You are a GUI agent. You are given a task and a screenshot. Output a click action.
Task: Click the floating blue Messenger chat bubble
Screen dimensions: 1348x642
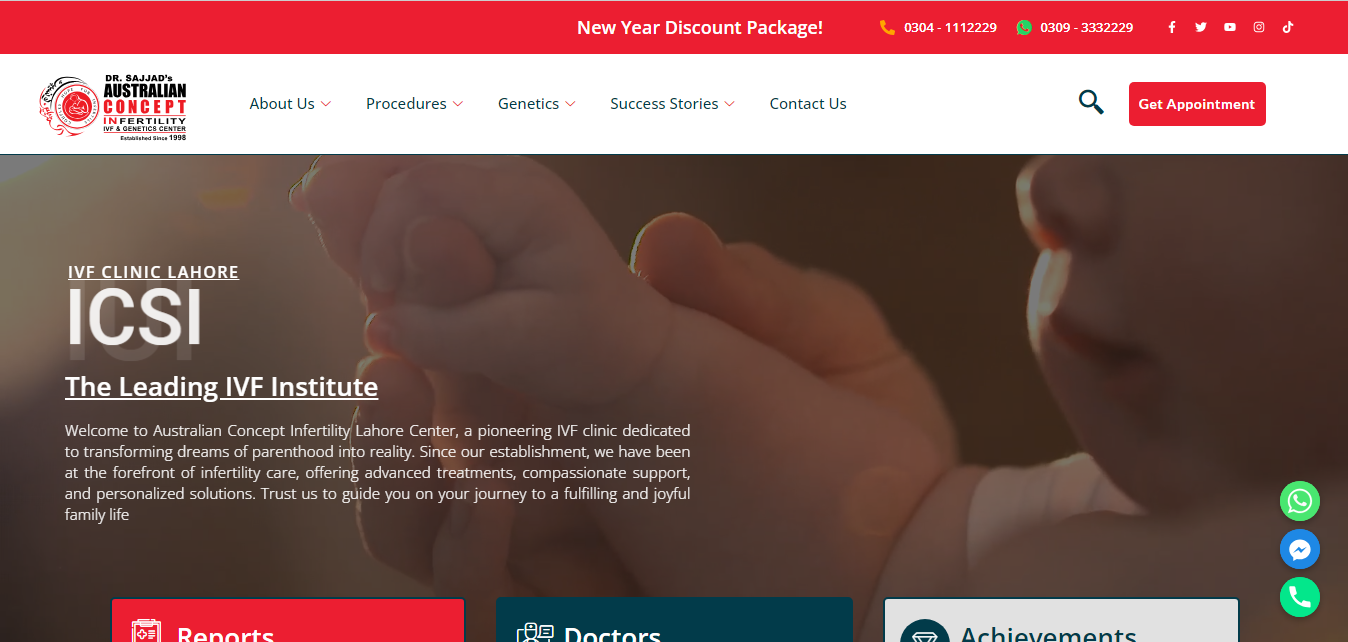(x=1300, y=549)
